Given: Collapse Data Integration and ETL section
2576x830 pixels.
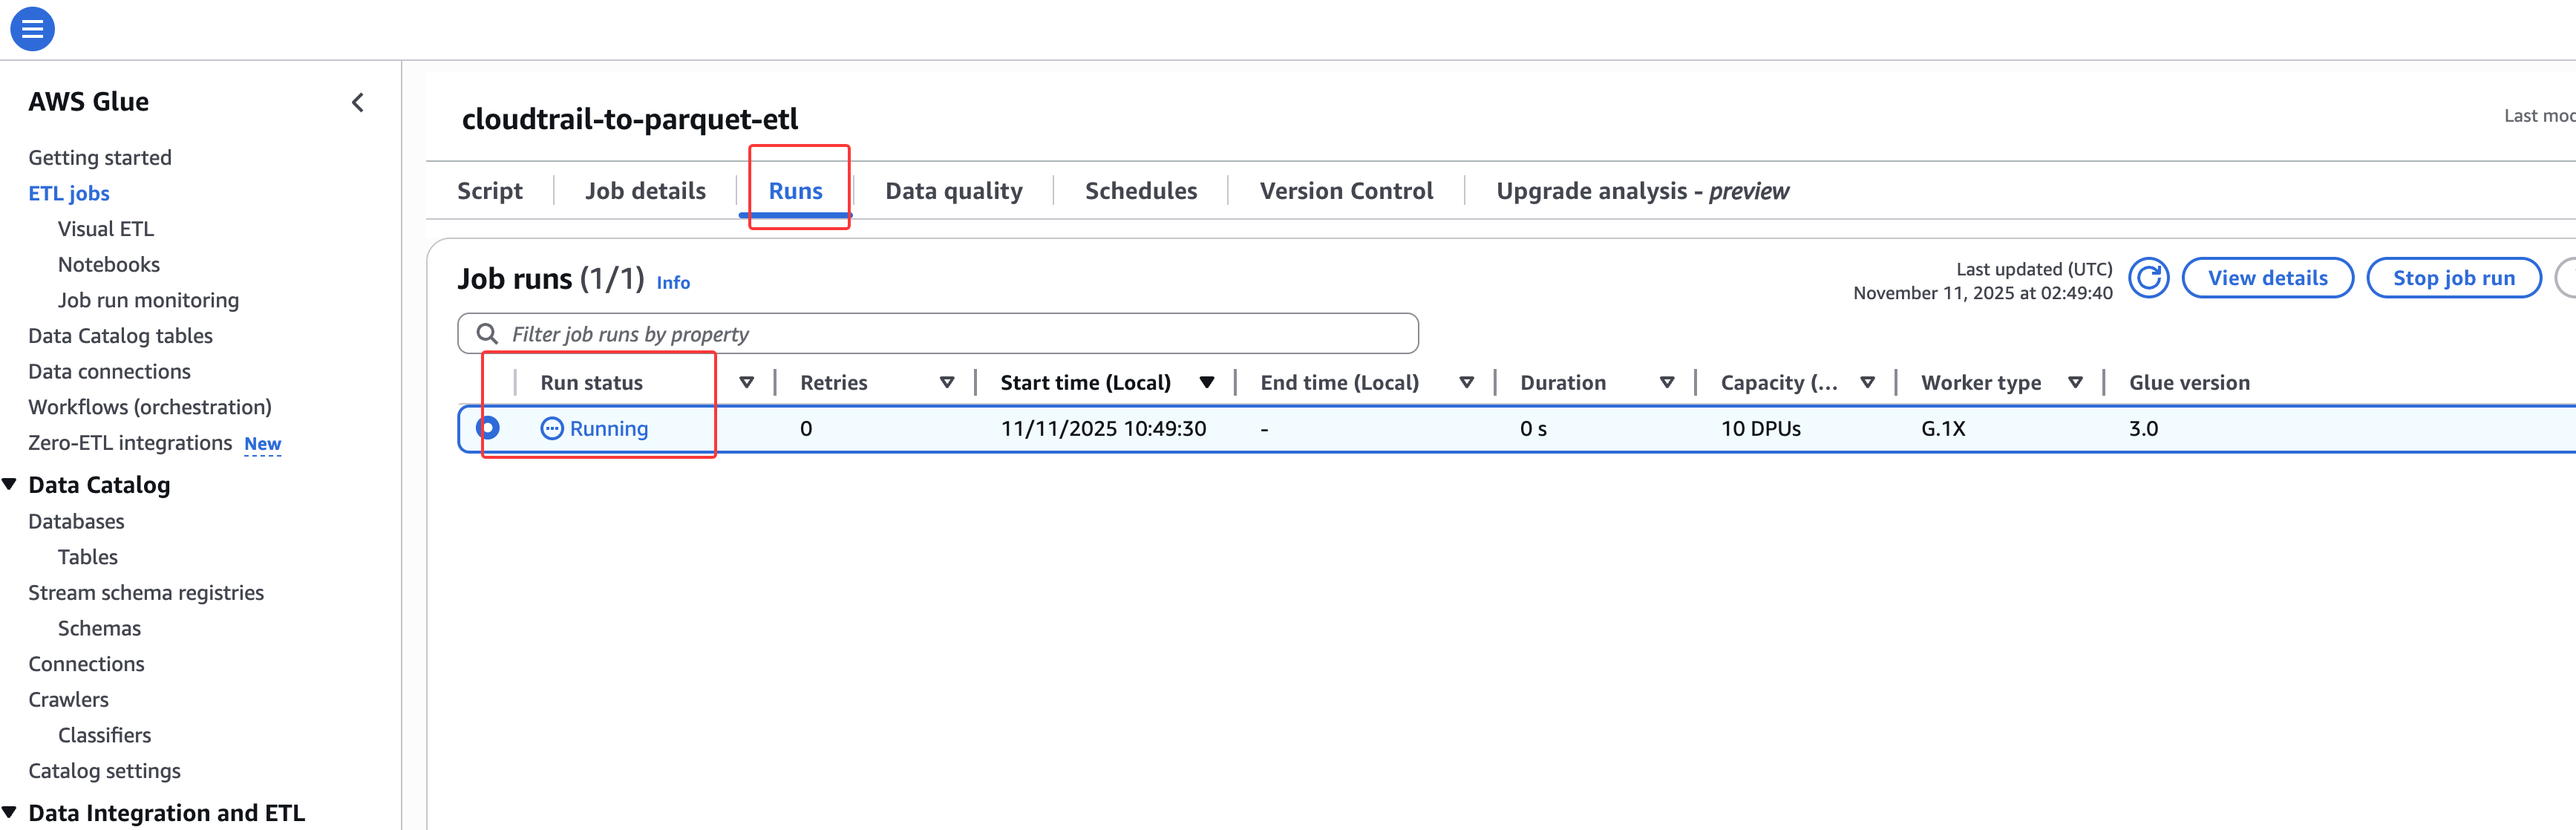Looking at the screenshot, I should [x=10, y=813].
